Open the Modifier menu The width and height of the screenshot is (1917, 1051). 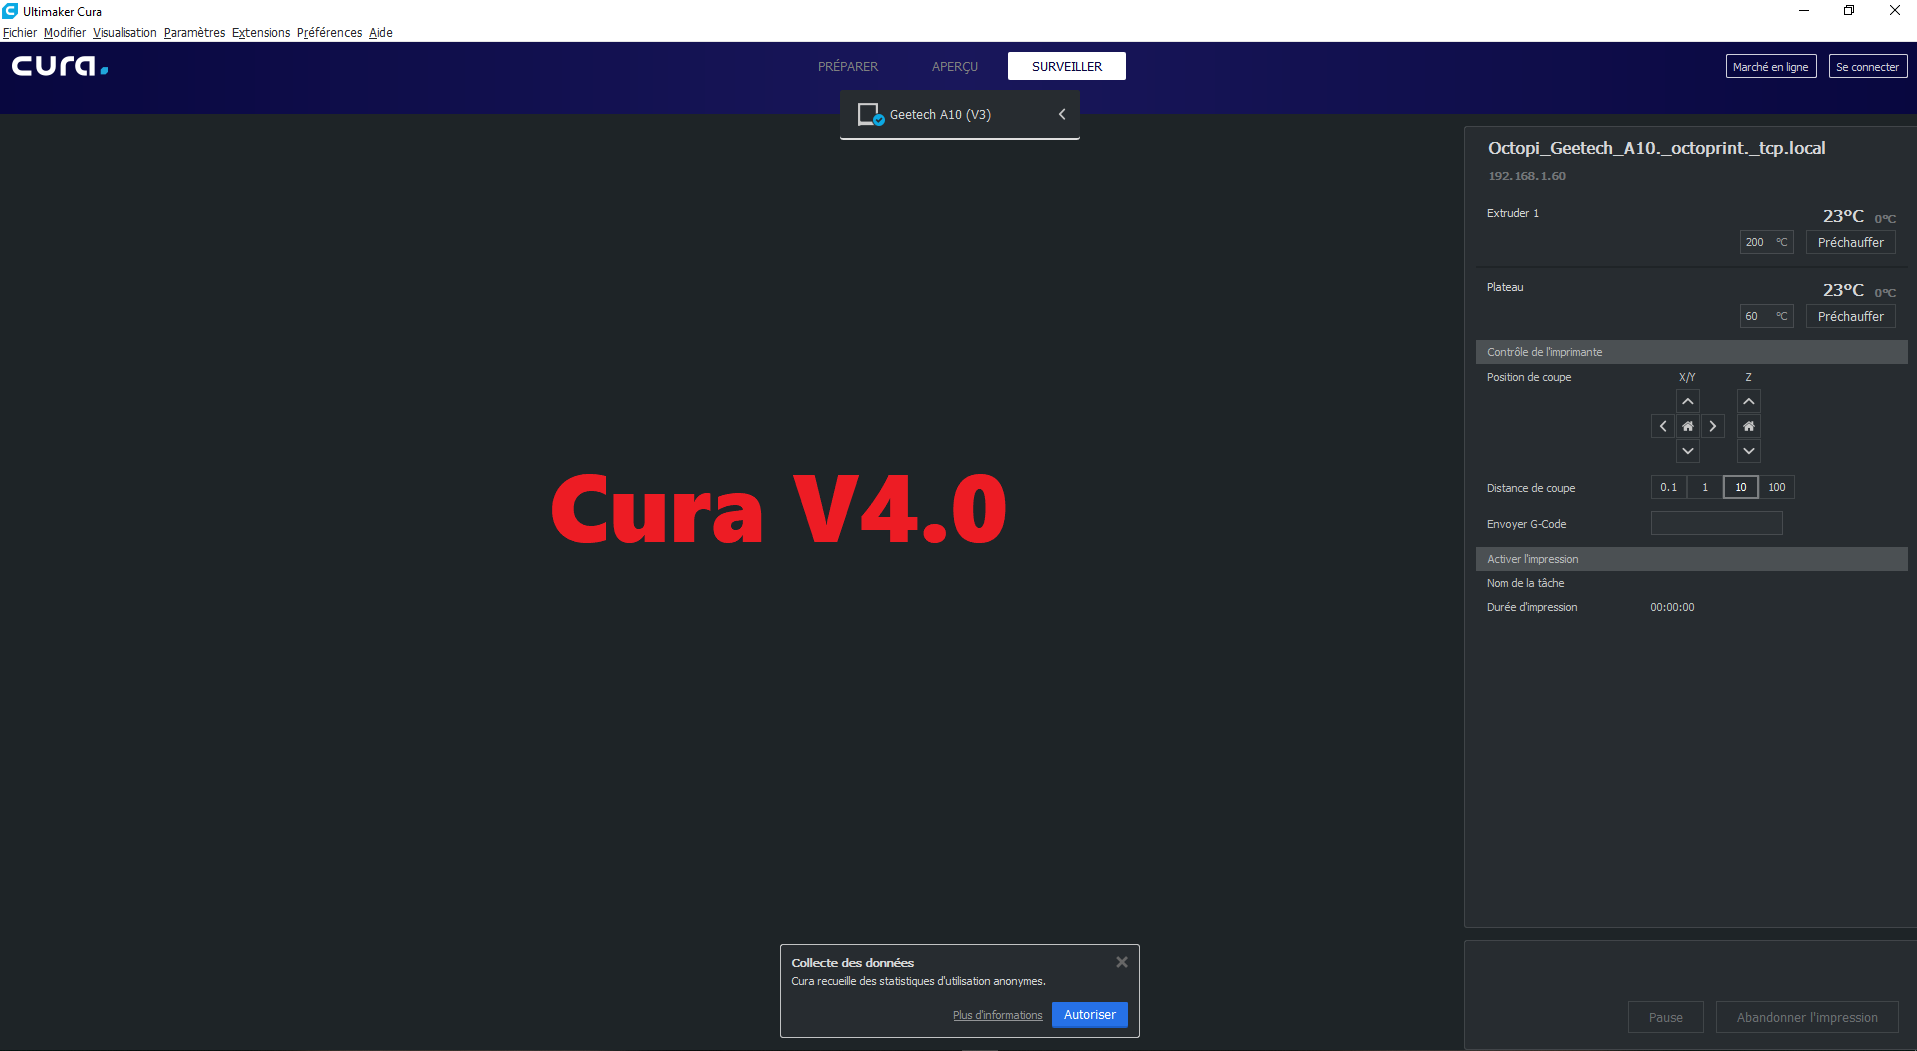click(x=65, y=32)
